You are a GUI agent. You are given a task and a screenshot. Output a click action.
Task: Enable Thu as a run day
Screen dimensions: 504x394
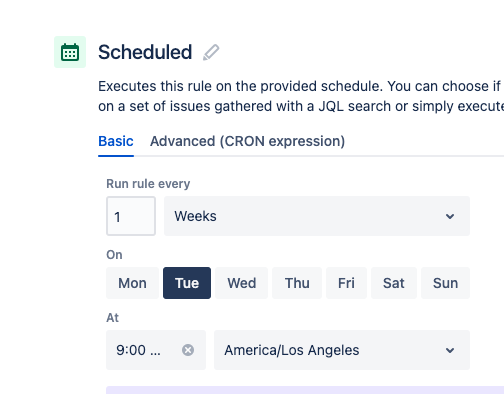point(297,283)
